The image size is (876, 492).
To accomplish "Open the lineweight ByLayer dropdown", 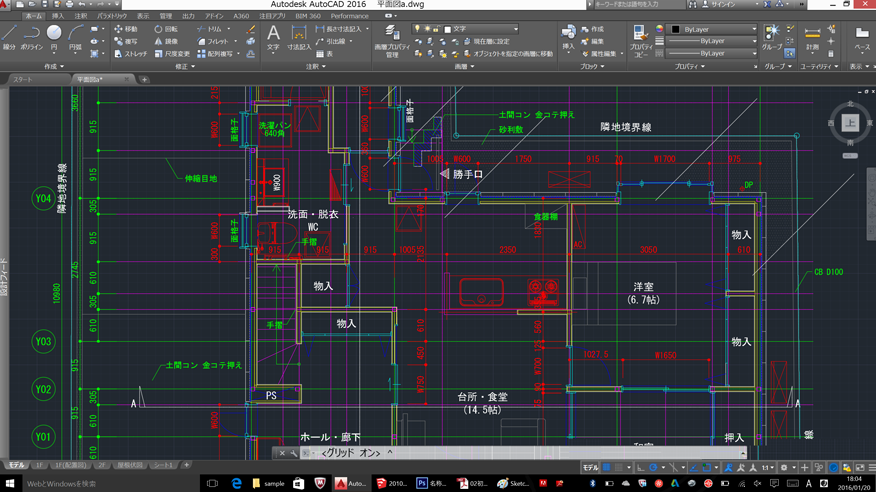I will tap(713, 41).
